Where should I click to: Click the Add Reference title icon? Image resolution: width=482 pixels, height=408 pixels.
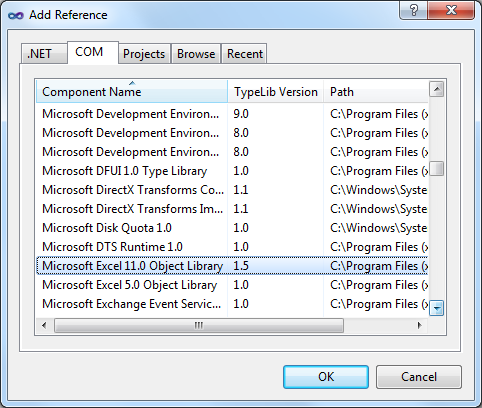coord(16,15)
